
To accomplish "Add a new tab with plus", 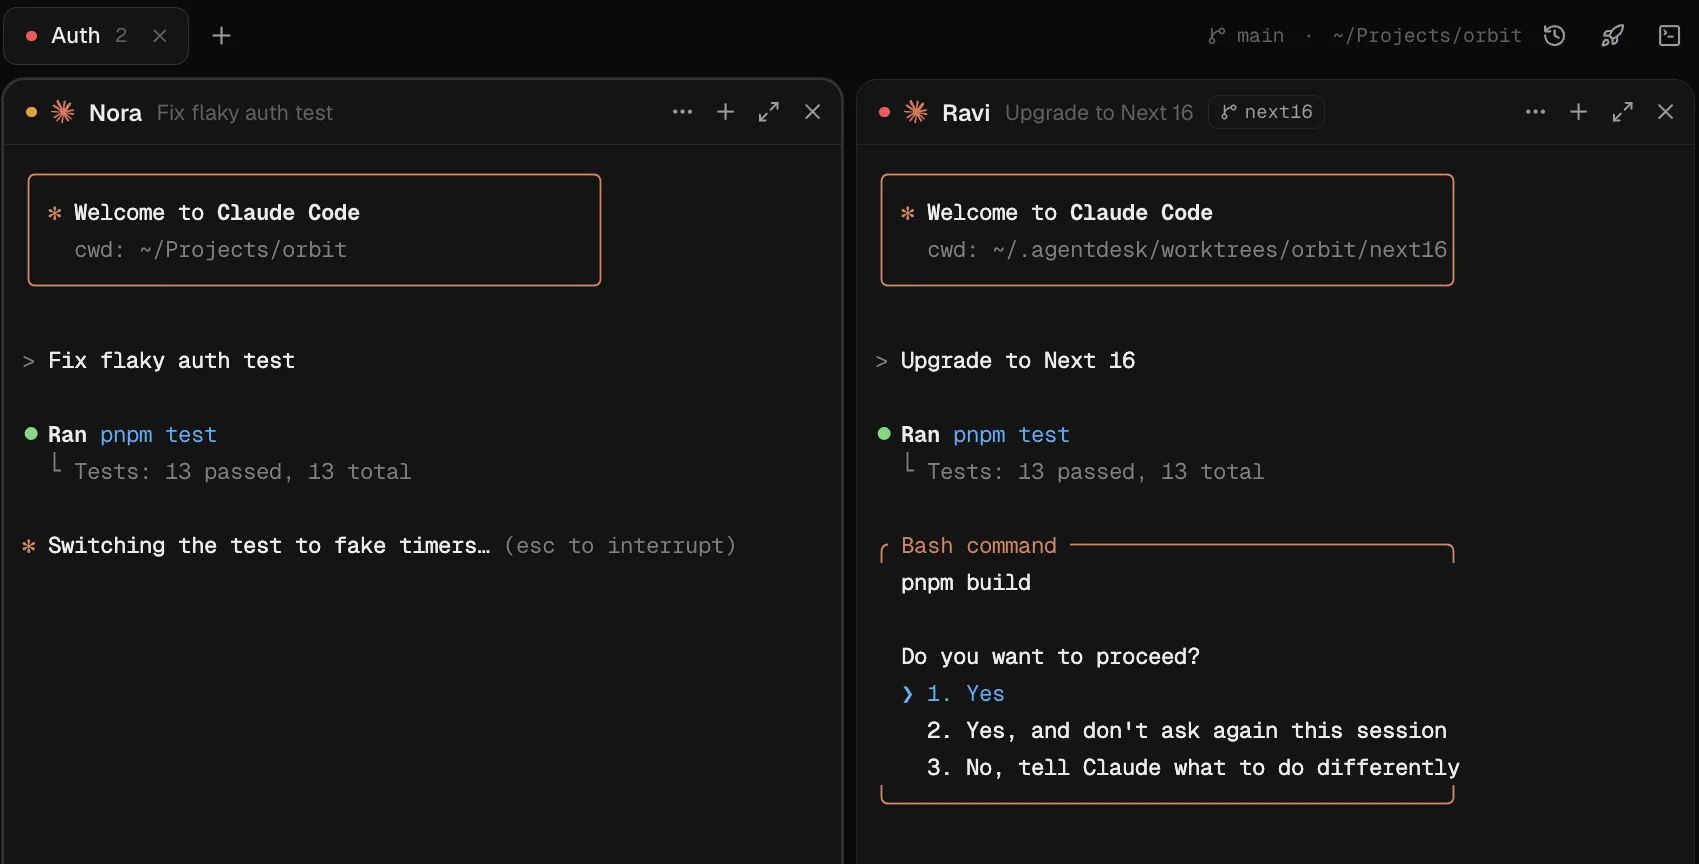I will (221, 36).
